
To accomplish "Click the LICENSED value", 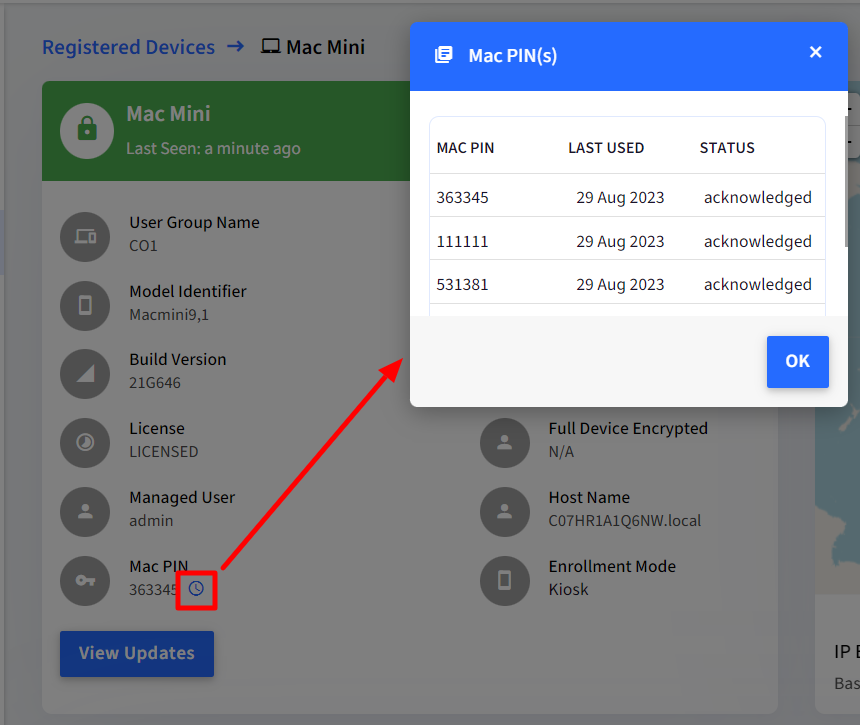I will coord(163,452).
